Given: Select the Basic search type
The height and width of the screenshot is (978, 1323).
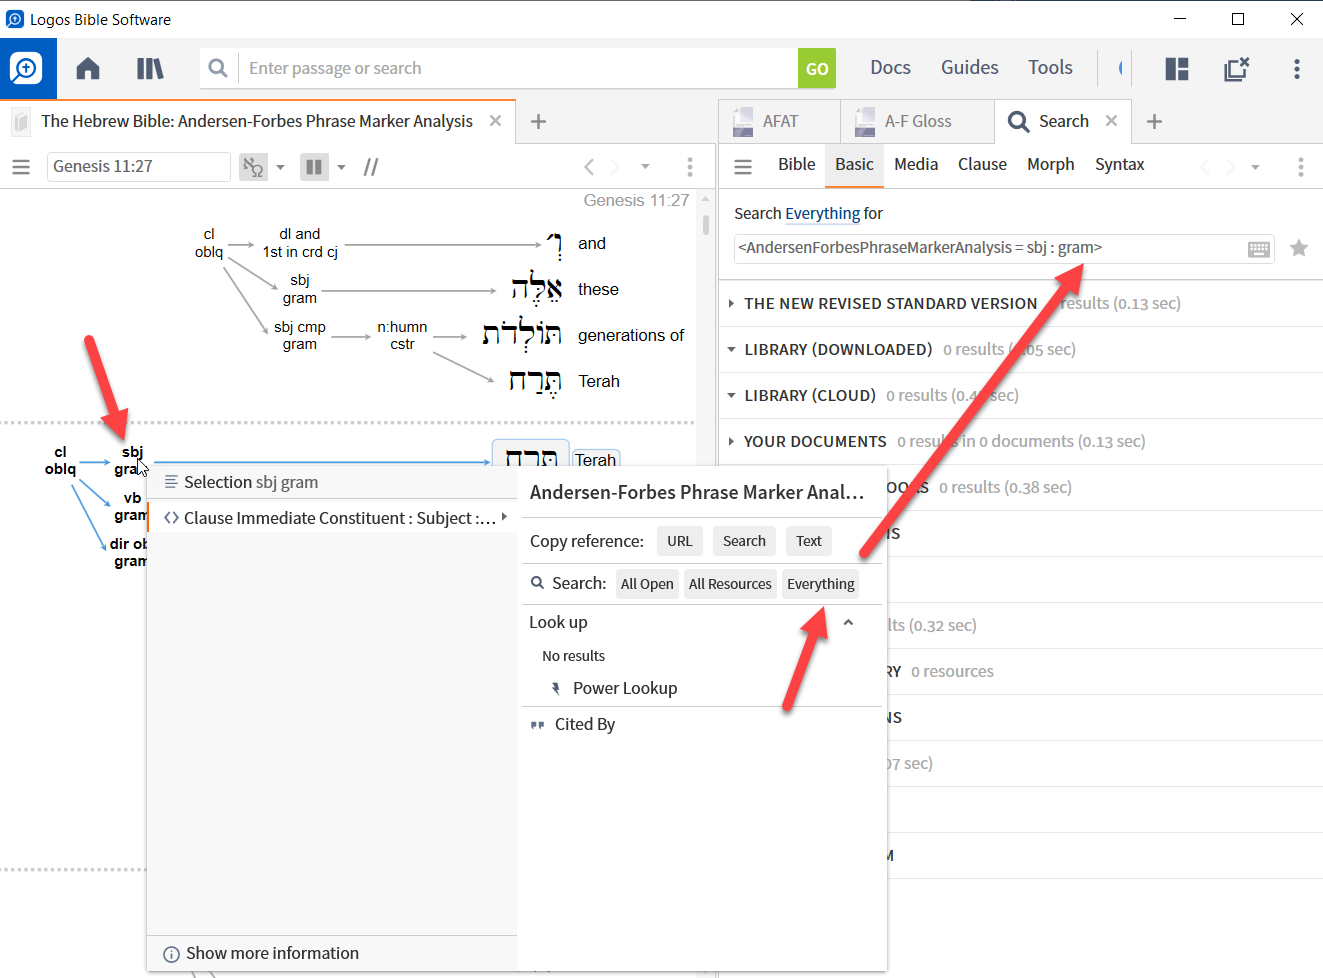Looking at the screenshot, I should pos(855,164).
